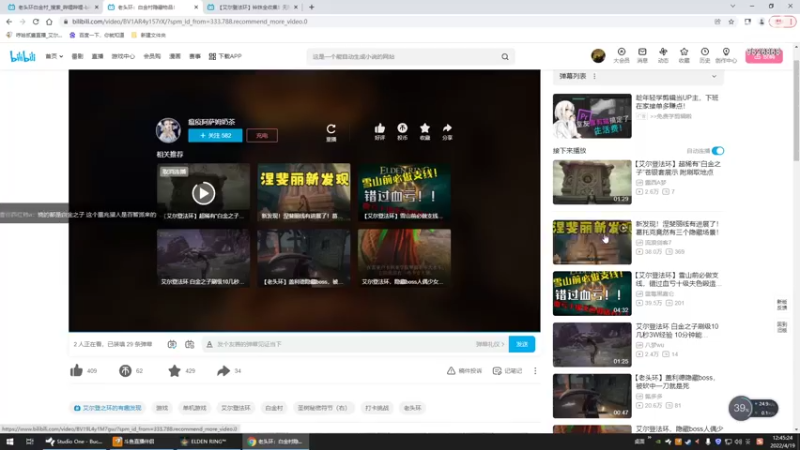Open a new browser tab
This screenshot has height=450, width=800.
click(x=311, y=7)
